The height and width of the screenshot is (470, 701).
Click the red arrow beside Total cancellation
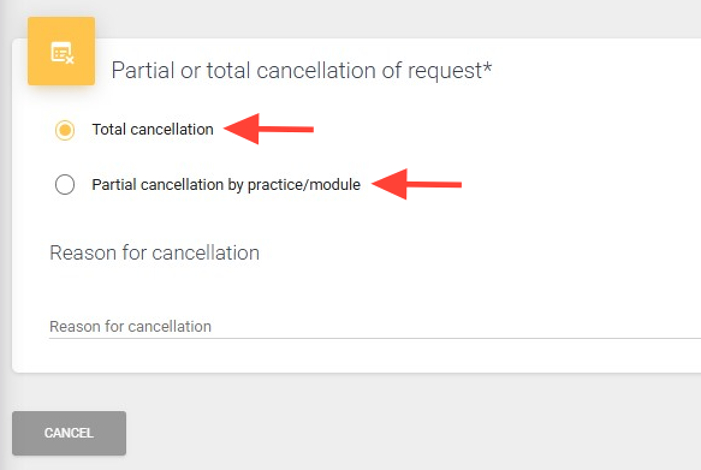[268, 128]
